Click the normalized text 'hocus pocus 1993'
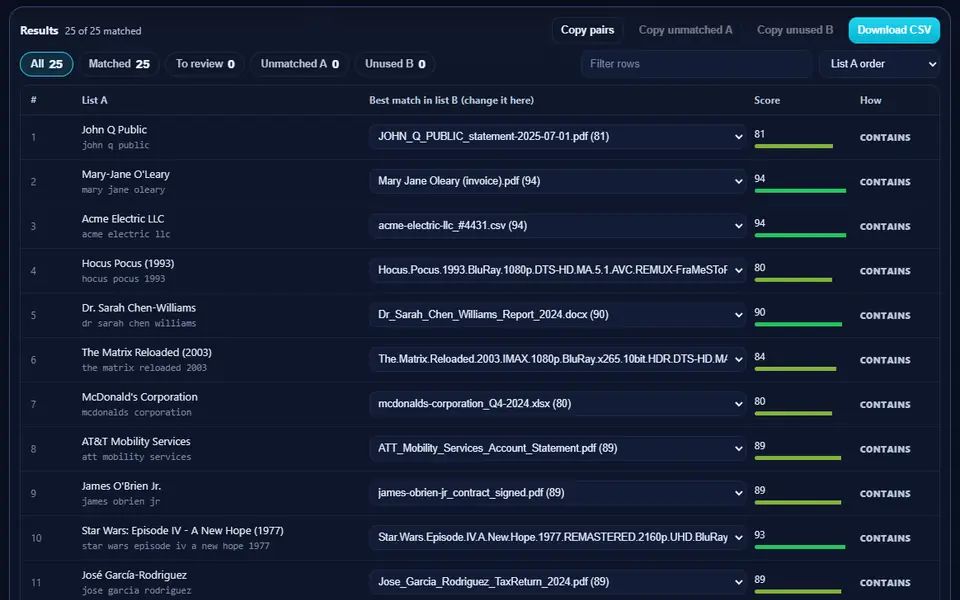Image resolution: width=960 pixels, height=600 pixels. [123, 279]
